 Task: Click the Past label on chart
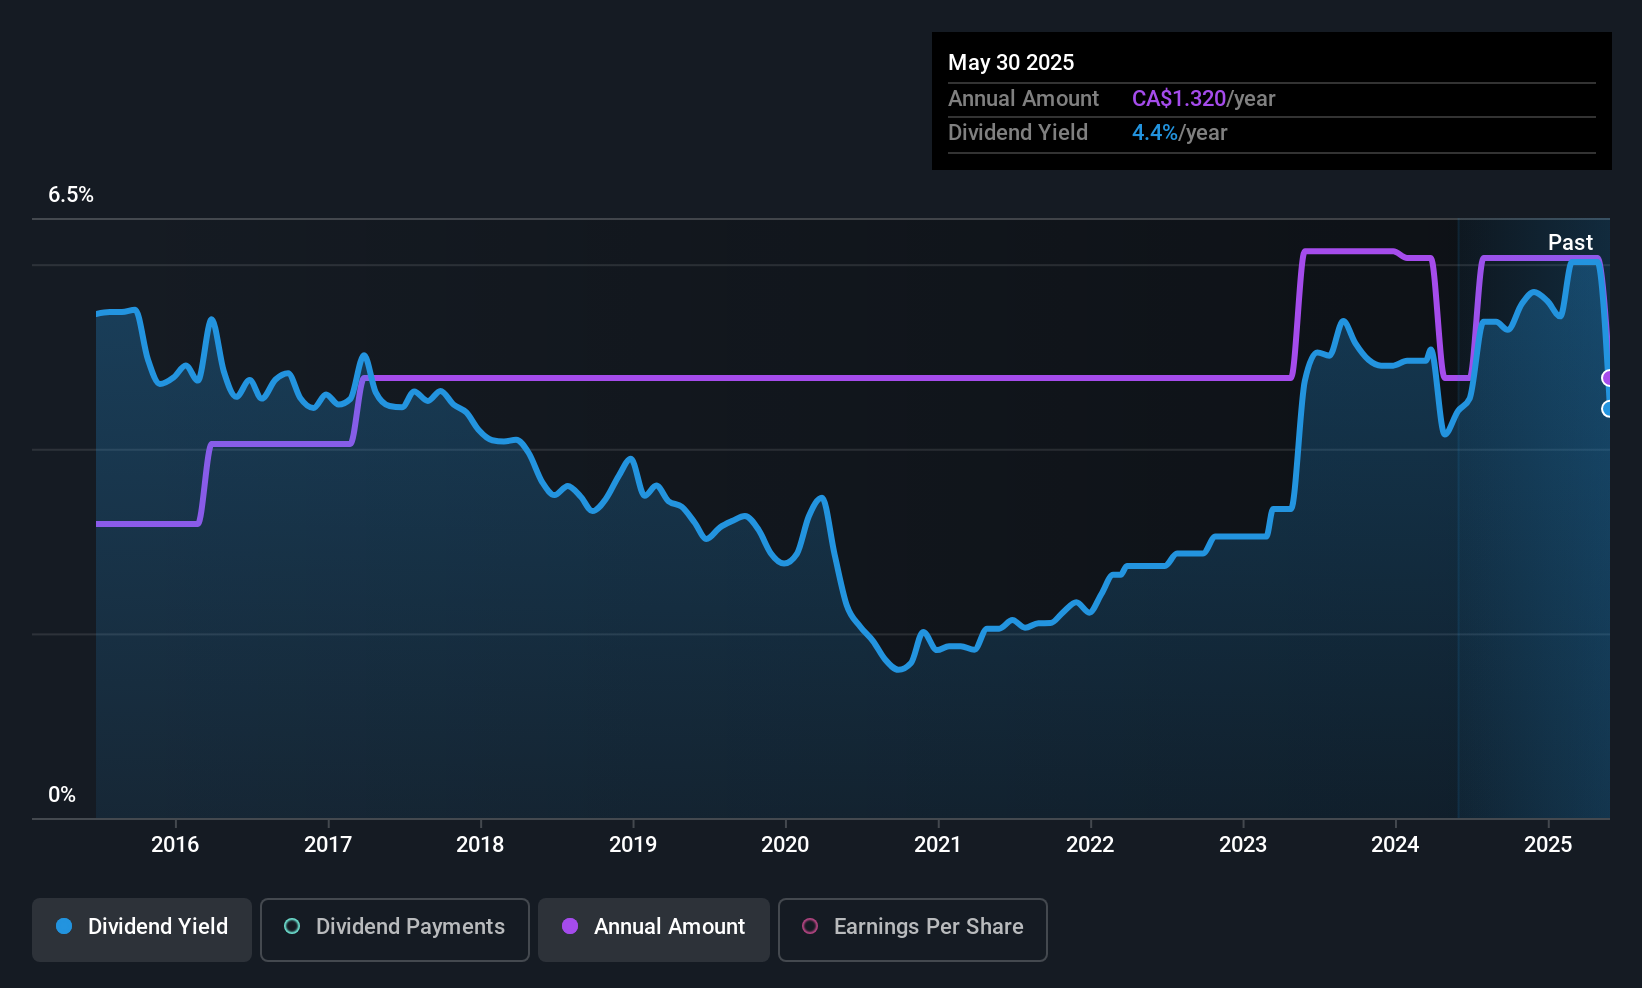click(x=1570, y=243)
